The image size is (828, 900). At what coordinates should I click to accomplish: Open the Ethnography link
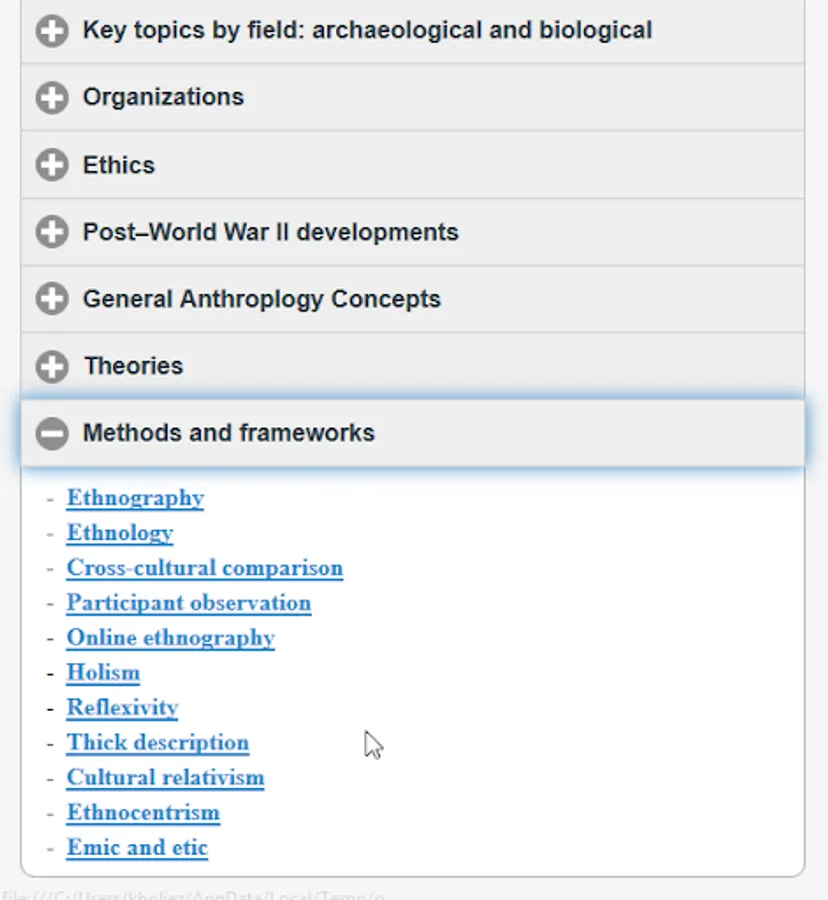[x=135, y=498]
